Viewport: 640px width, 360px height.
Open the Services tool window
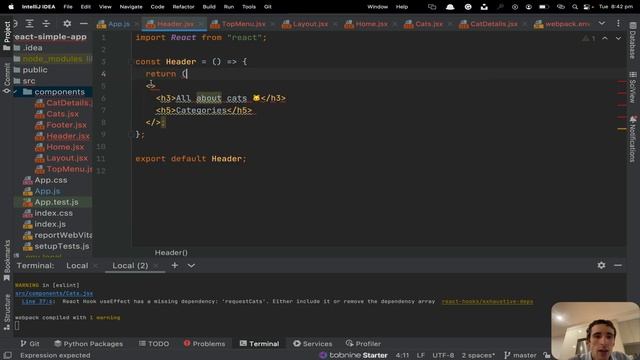[313, 344]
